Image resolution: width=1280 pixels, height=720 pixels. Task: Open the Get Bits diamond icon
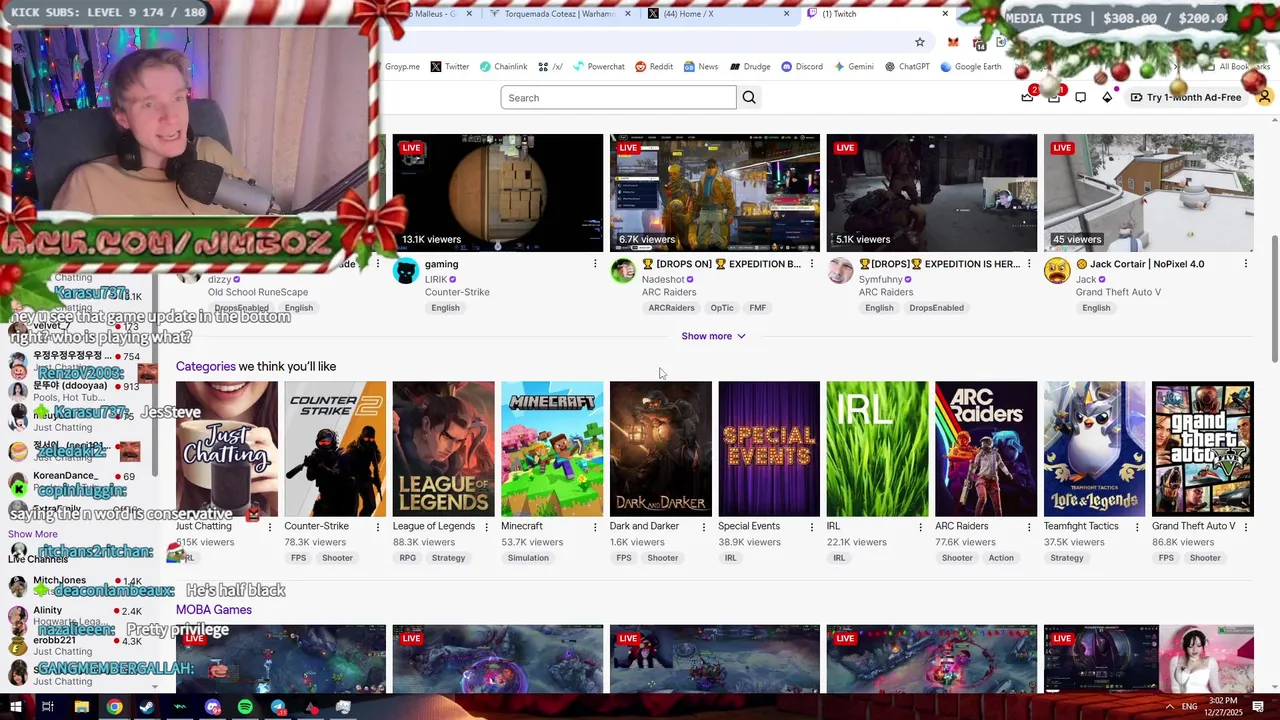[x=1107, y=97]
